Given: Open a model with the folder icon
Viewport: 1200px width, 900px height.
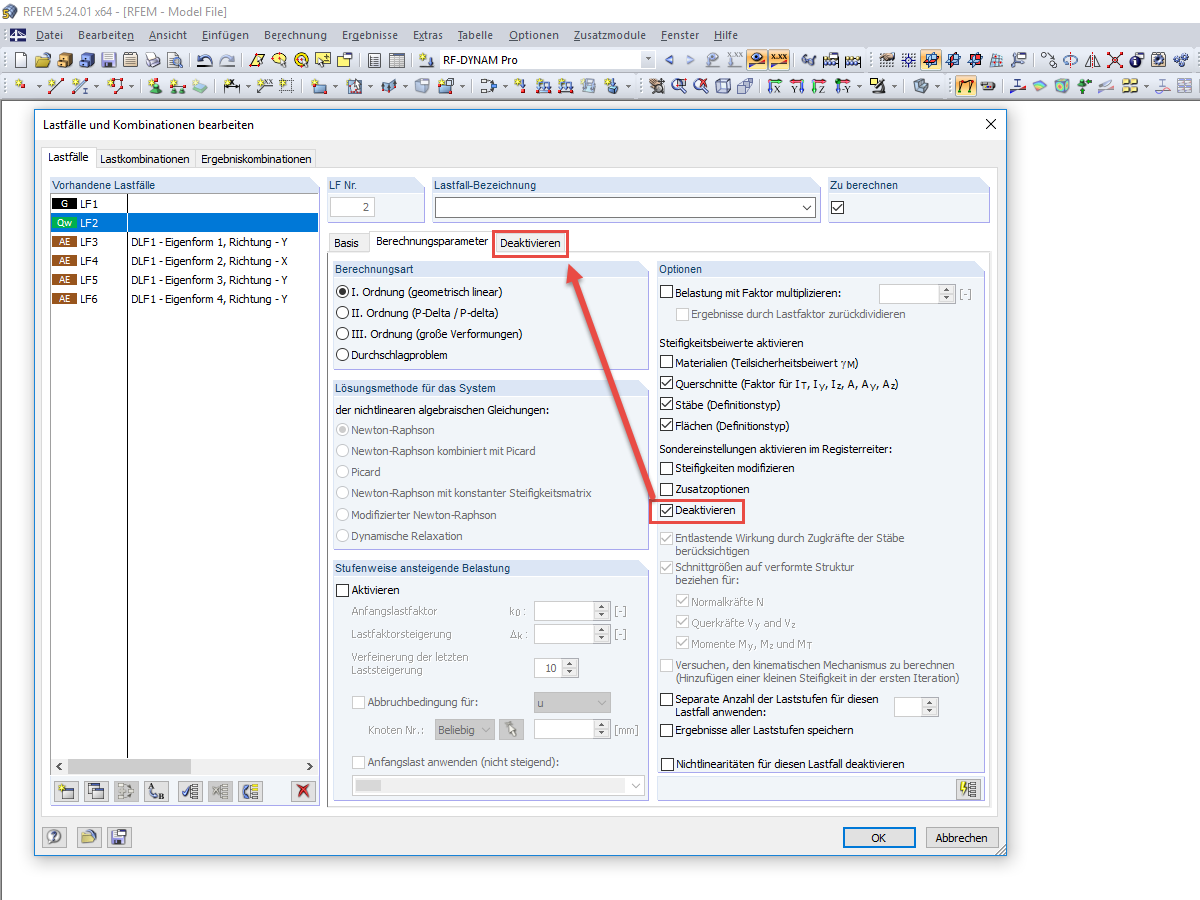Looking at the screenshot, I should [43, 60].
